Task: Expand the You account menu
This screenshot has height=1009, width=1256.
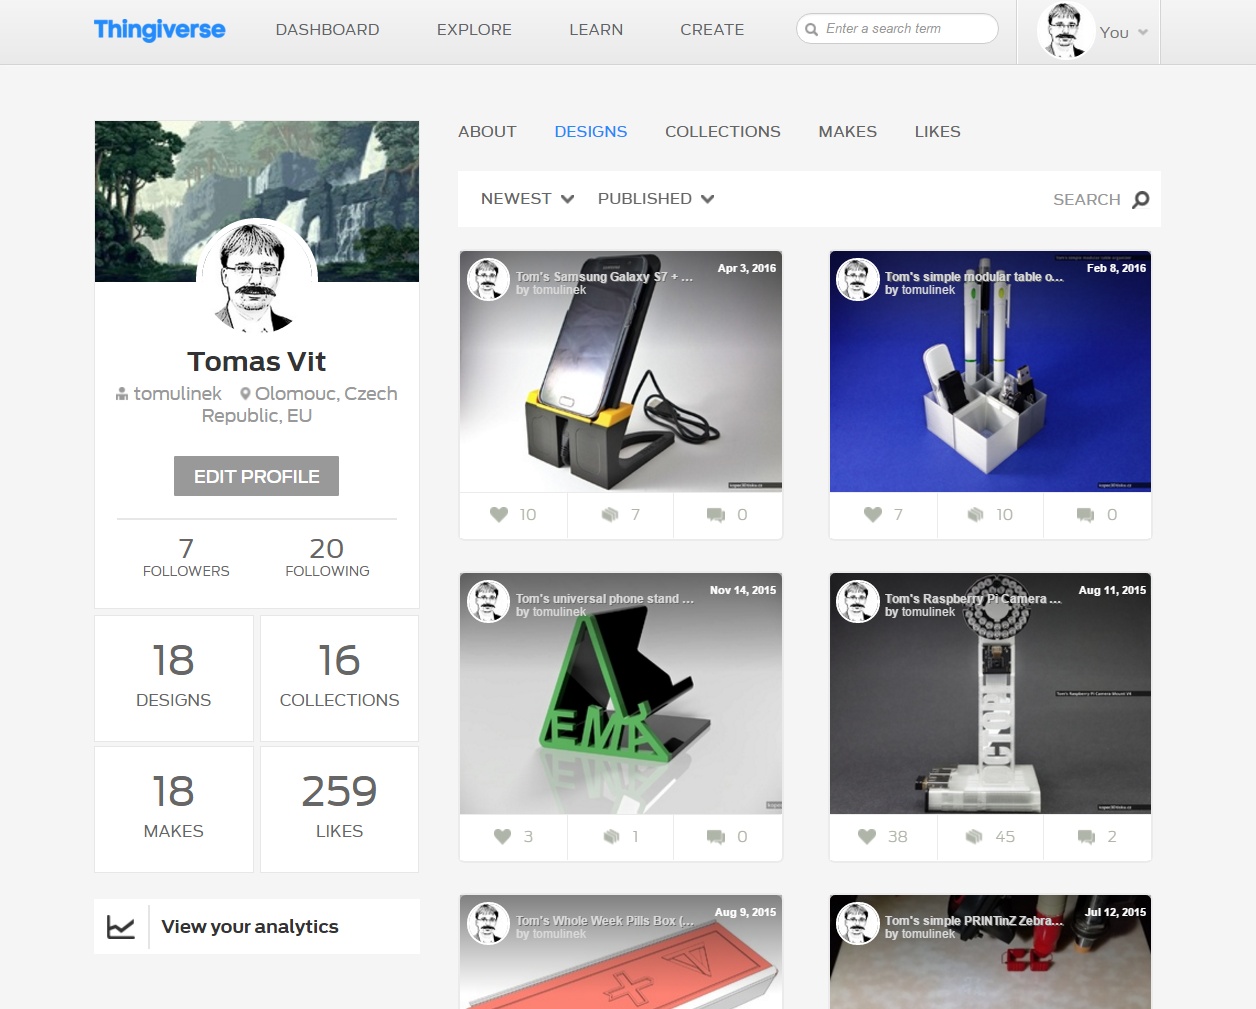Action: coord(1124,33)
